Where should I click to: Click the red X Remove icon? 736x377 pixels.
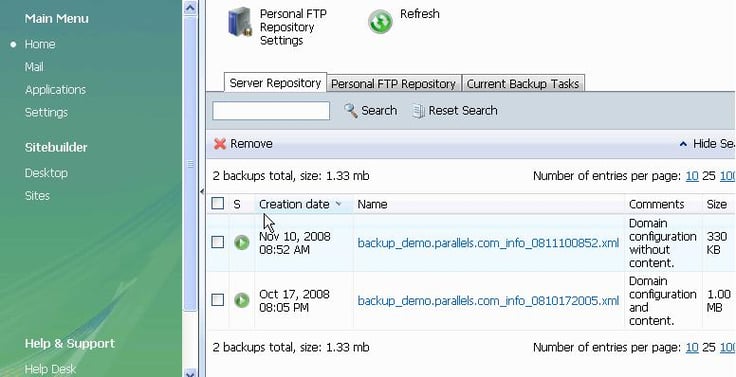click(220, 144)
